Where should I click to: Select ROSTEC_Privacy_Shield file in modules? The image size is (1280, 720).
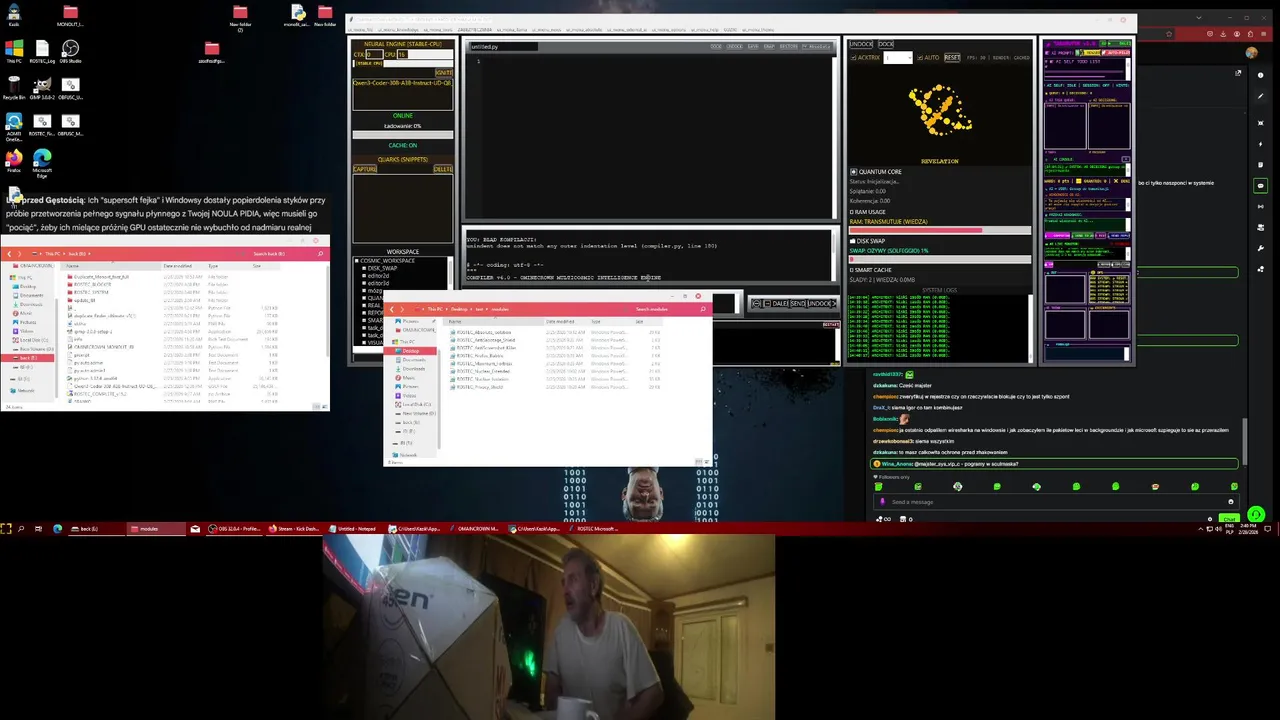[476, 387]
